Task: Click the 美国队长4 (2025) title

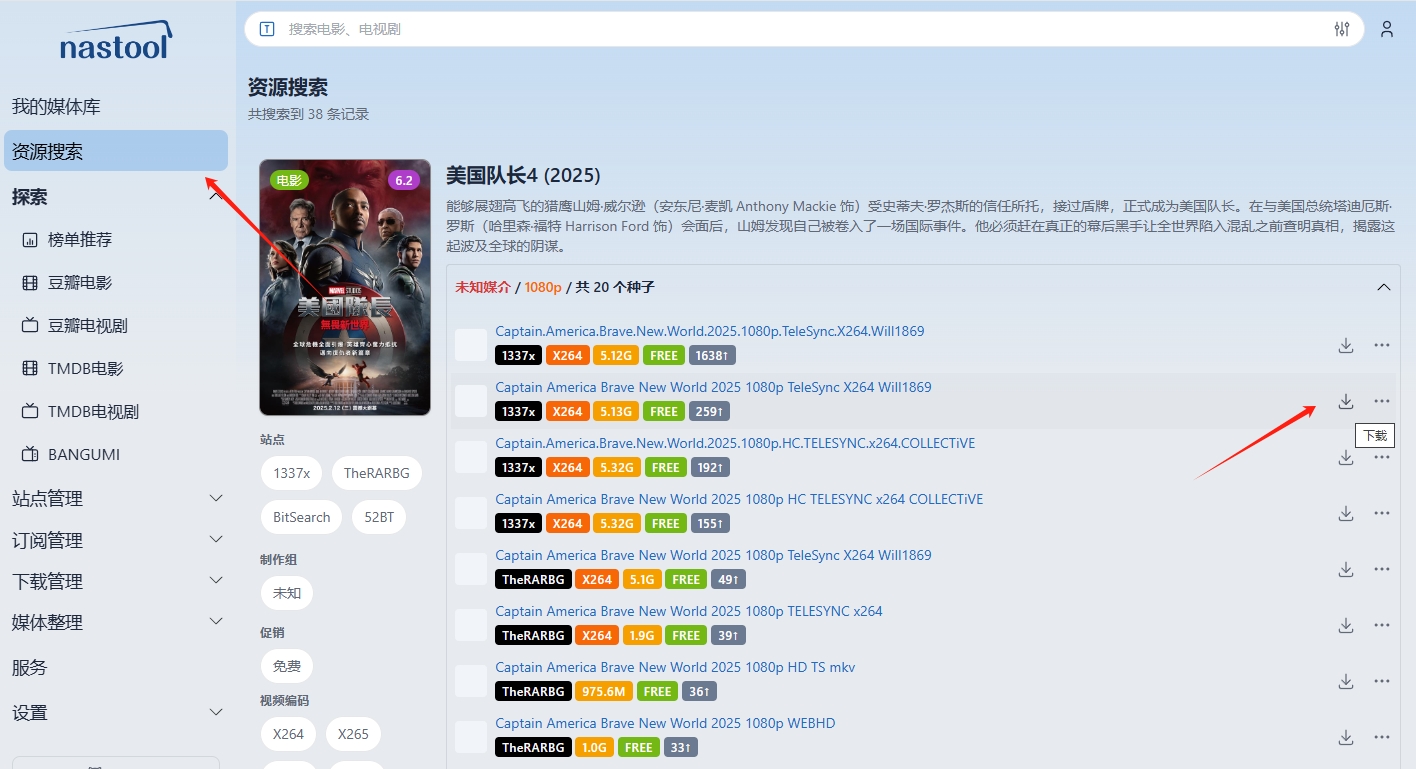Action: [523, 176]
